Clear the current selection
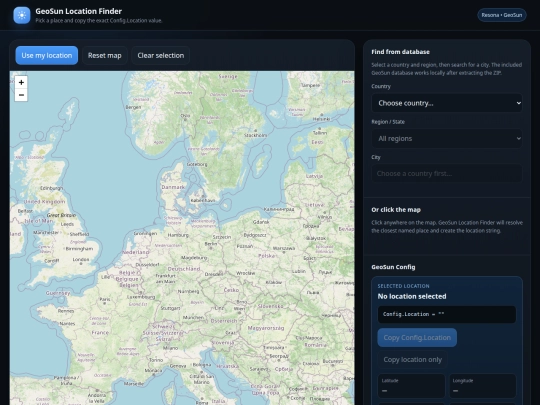The width and height of the screenshot is (540, 405). click(x=160, y=55)
